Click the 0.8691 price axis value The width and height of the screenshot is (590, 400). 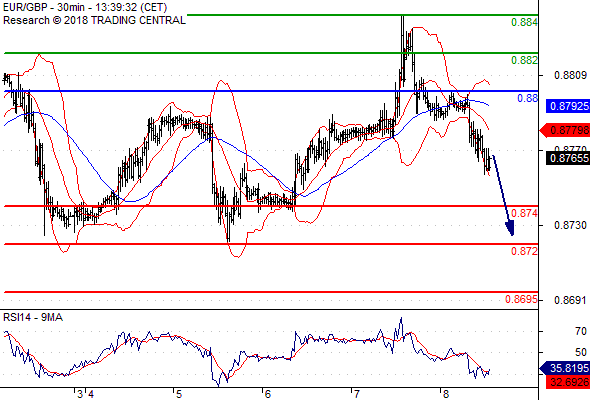[x=570, y=300]
